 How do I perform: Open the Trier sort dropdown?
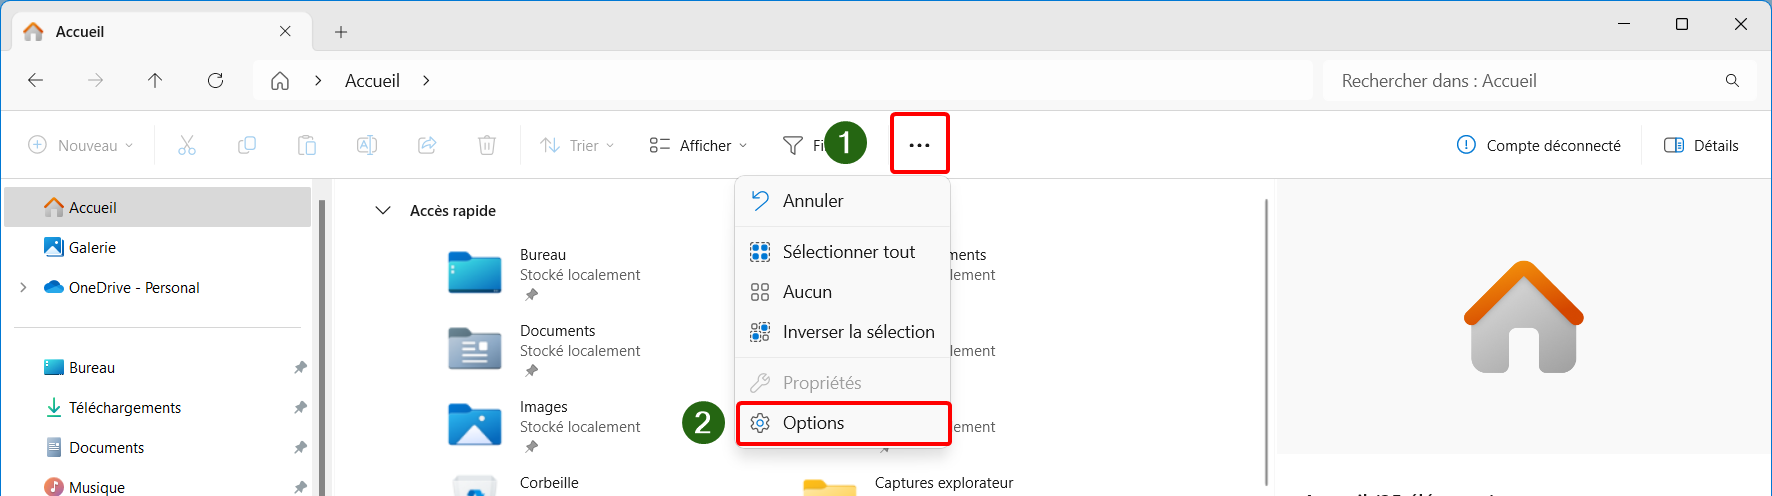coord(577,145)
